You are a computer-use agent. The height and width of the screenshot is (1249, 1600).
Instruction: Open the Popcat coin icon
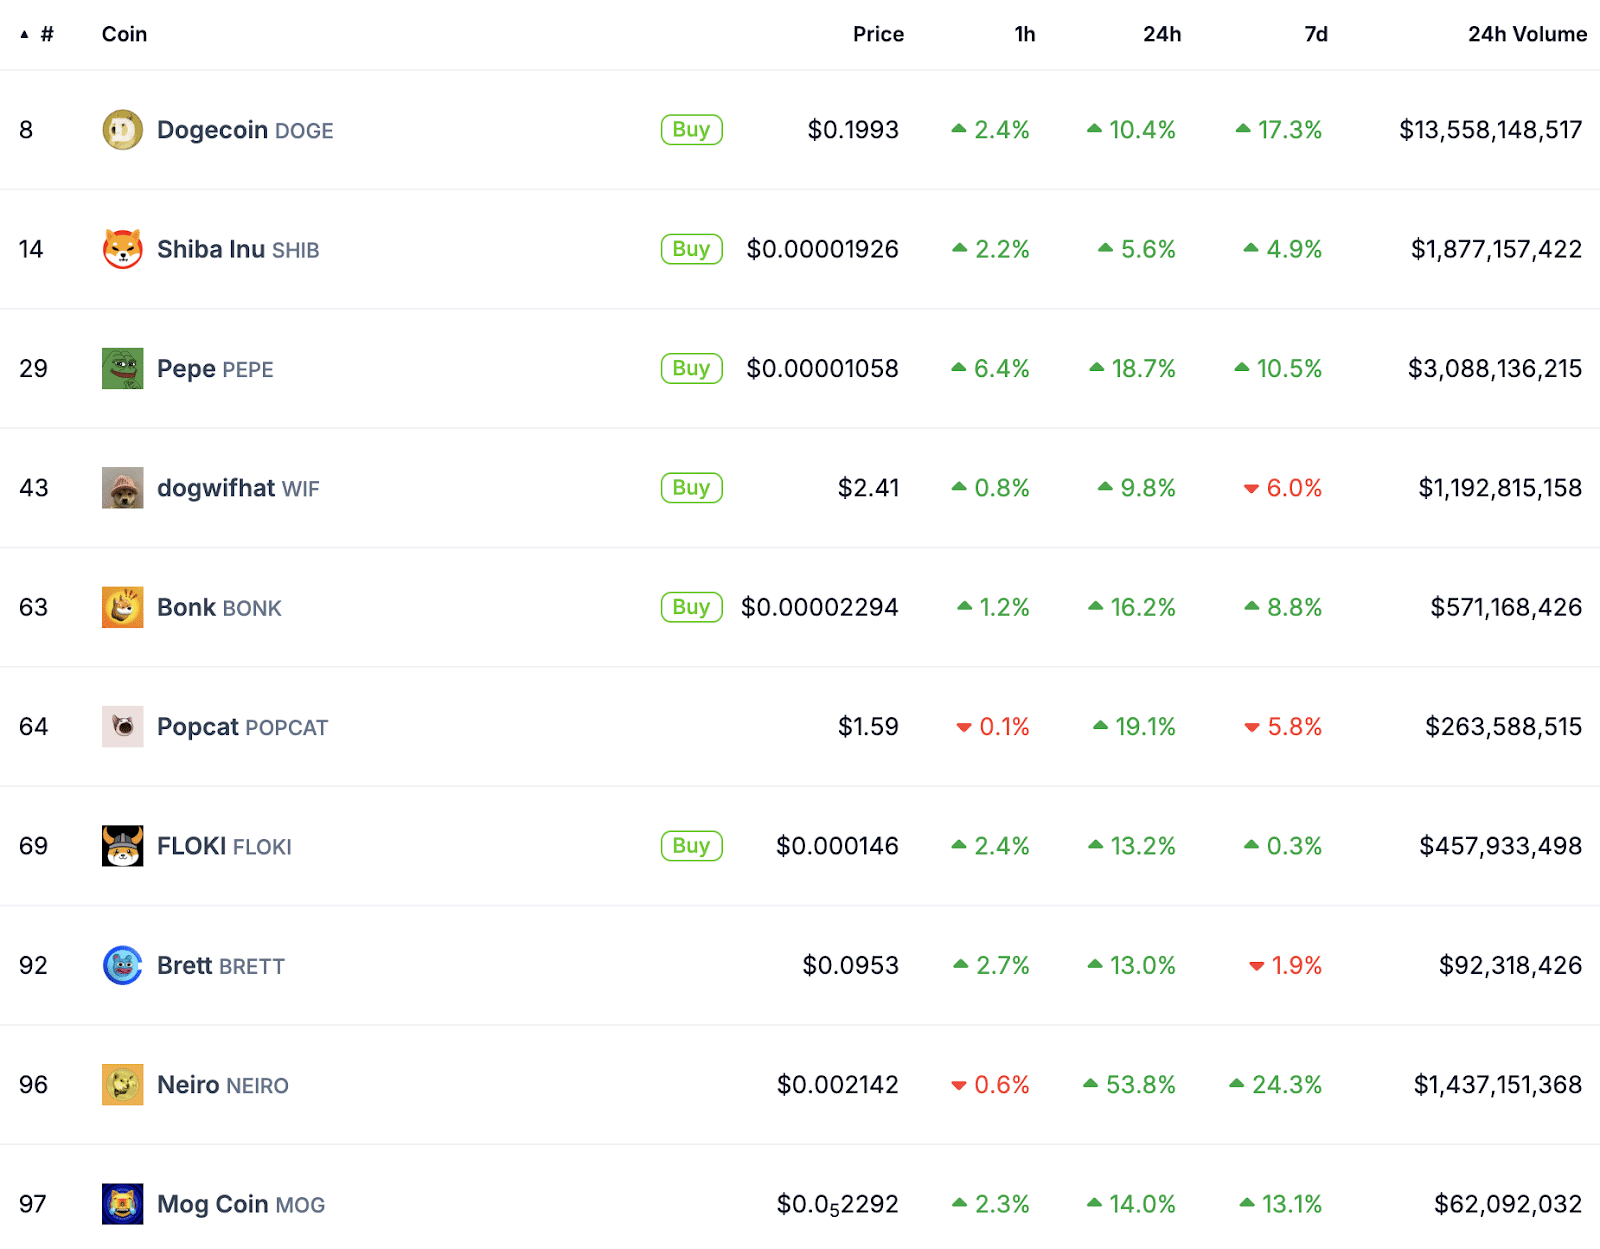(x=122, y=727)
